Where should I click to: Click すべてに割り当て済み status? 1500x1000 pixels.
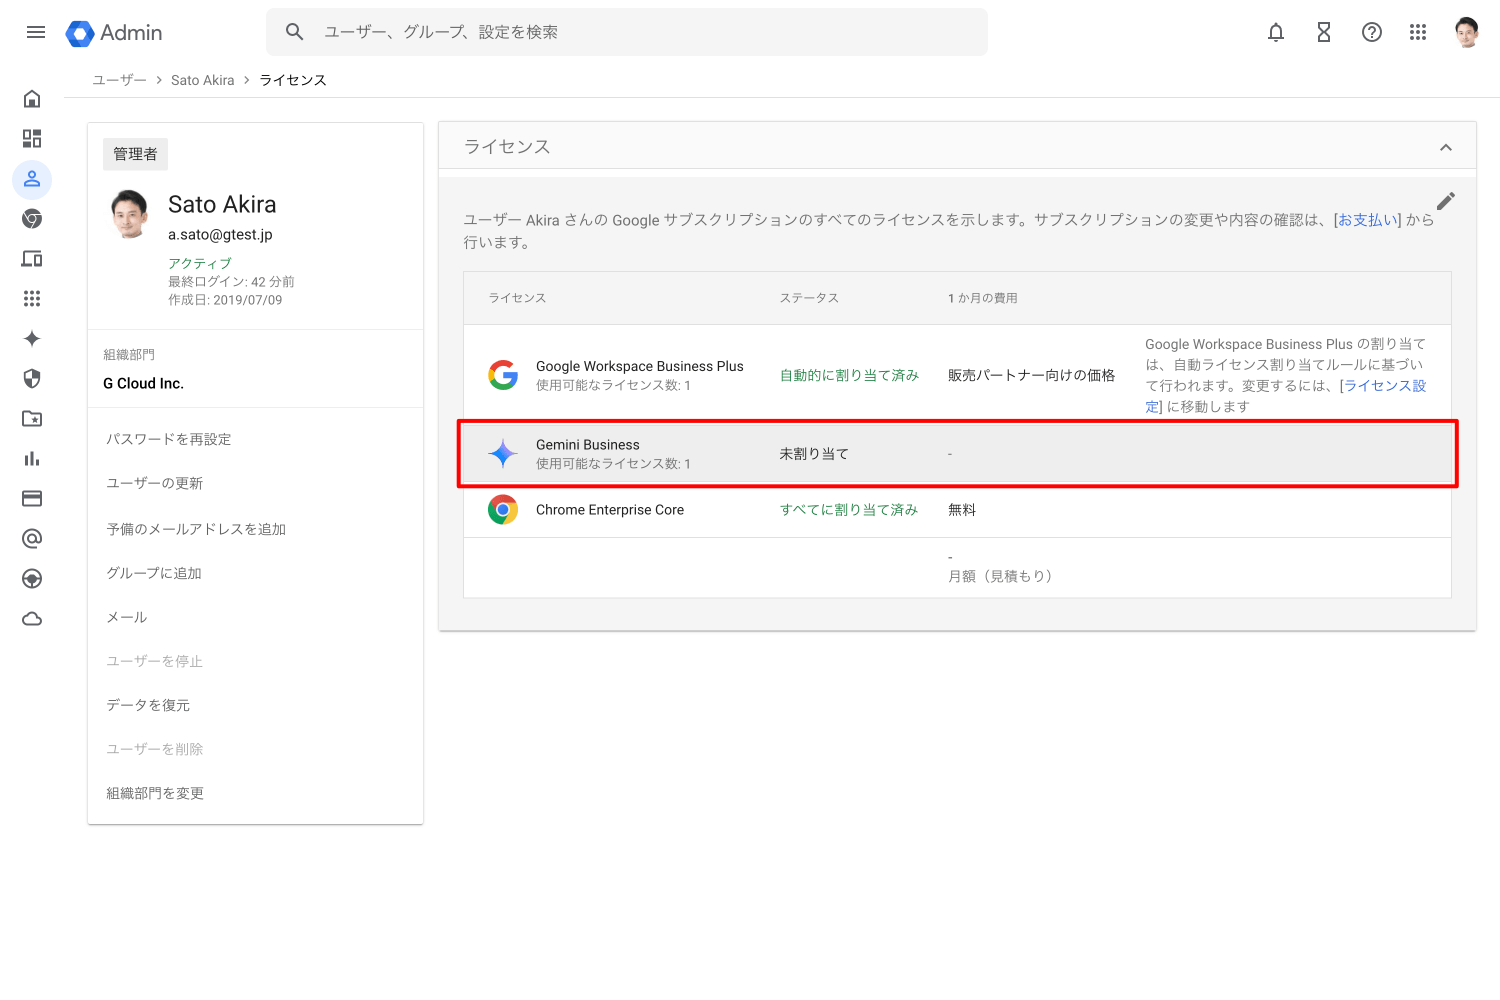pos(849,510)
